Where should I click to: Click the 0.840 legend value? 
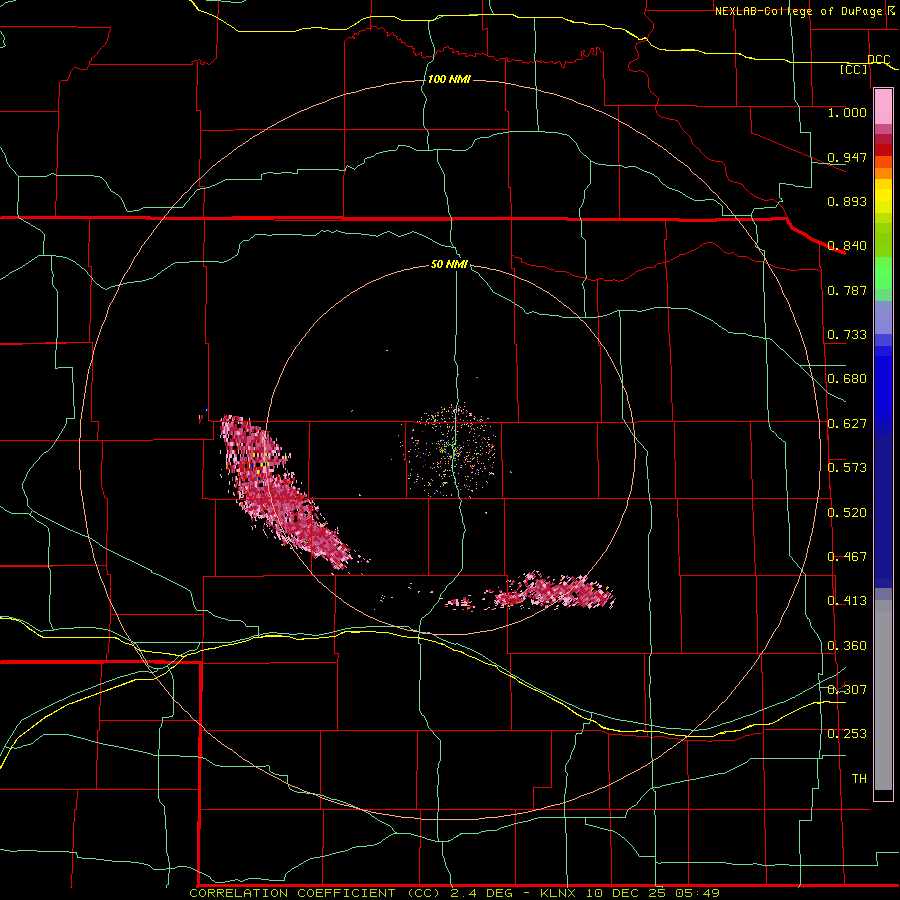click(x=847, y=246)
